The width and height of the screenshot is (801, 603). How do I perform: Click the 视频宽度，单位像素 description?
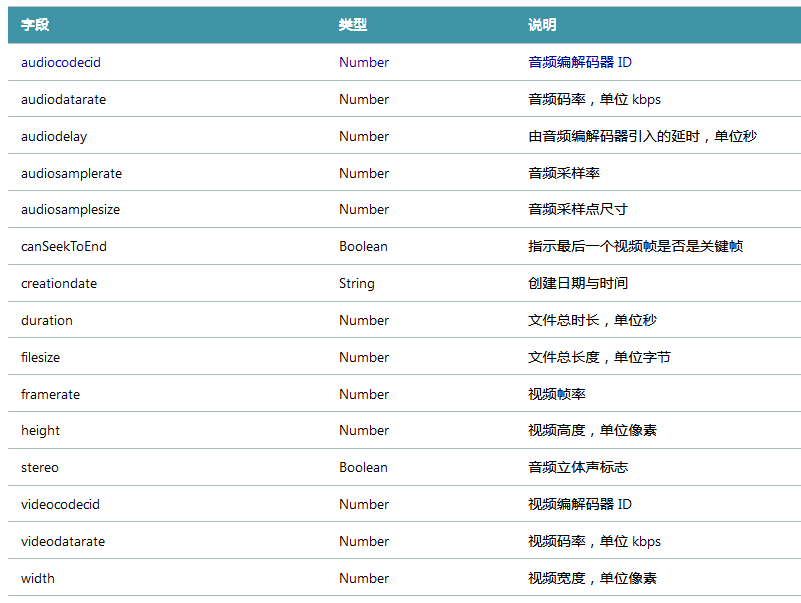pos(592,578)
